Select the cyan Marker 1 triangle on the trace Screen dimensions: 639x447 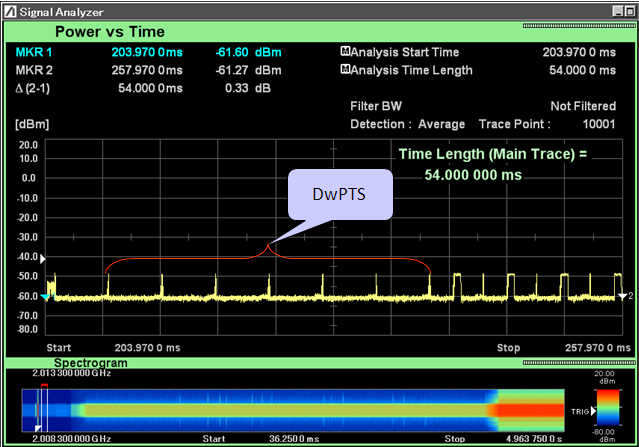tap(45, 297)
